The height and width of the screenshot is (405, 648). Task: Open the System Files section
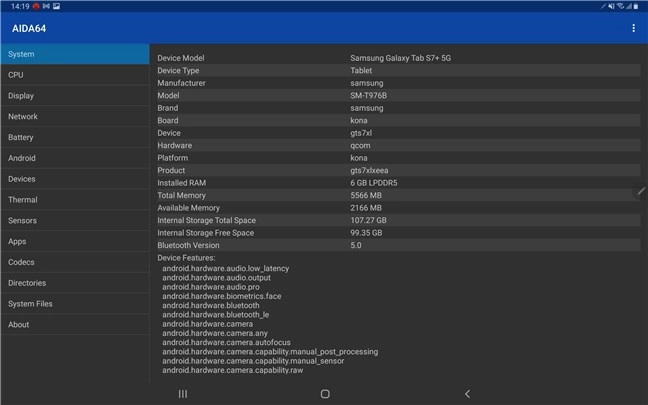(75, 304)
